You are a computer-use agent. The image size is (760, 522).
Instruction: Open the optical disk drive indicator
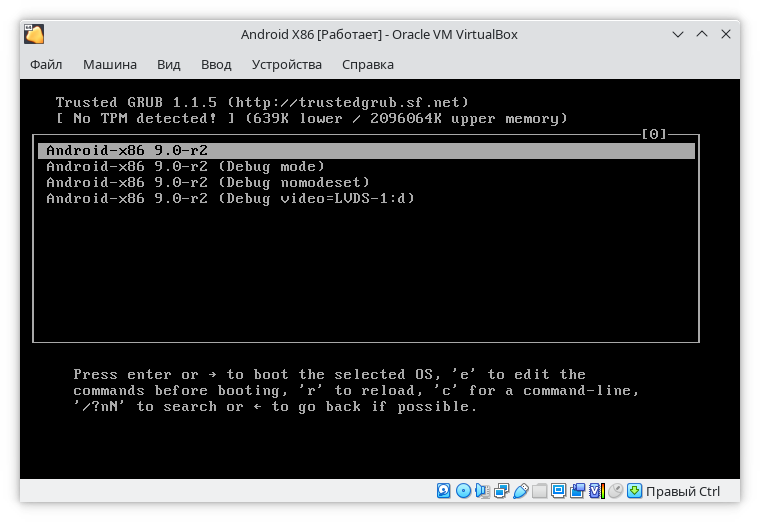click(463, 491)
